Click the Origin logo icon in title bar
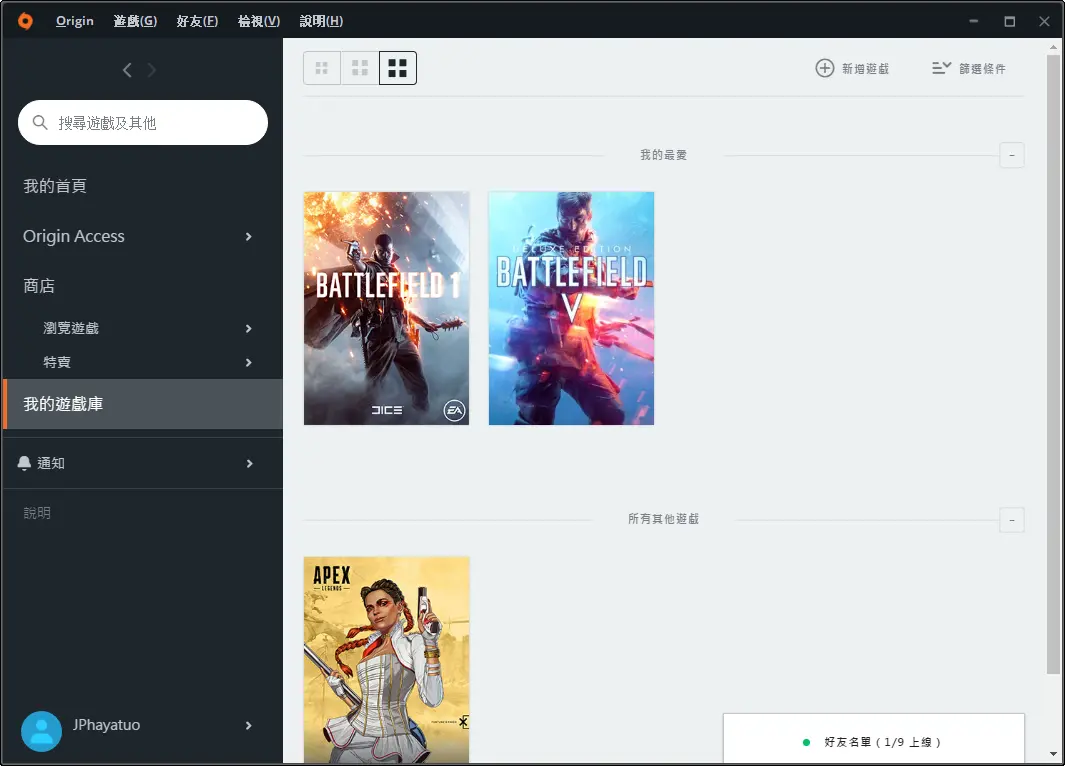This screenshot has height=766, width=1065. pos(25,21)
